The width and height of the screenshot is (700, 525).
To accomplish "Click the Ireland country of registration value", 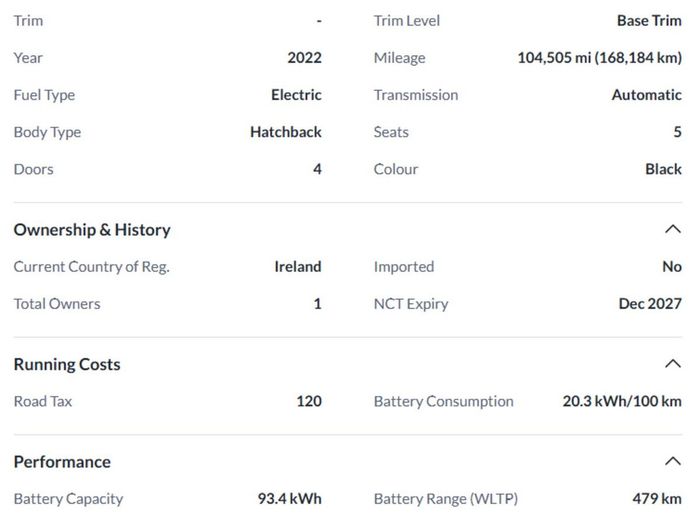I will click(298, 267).
